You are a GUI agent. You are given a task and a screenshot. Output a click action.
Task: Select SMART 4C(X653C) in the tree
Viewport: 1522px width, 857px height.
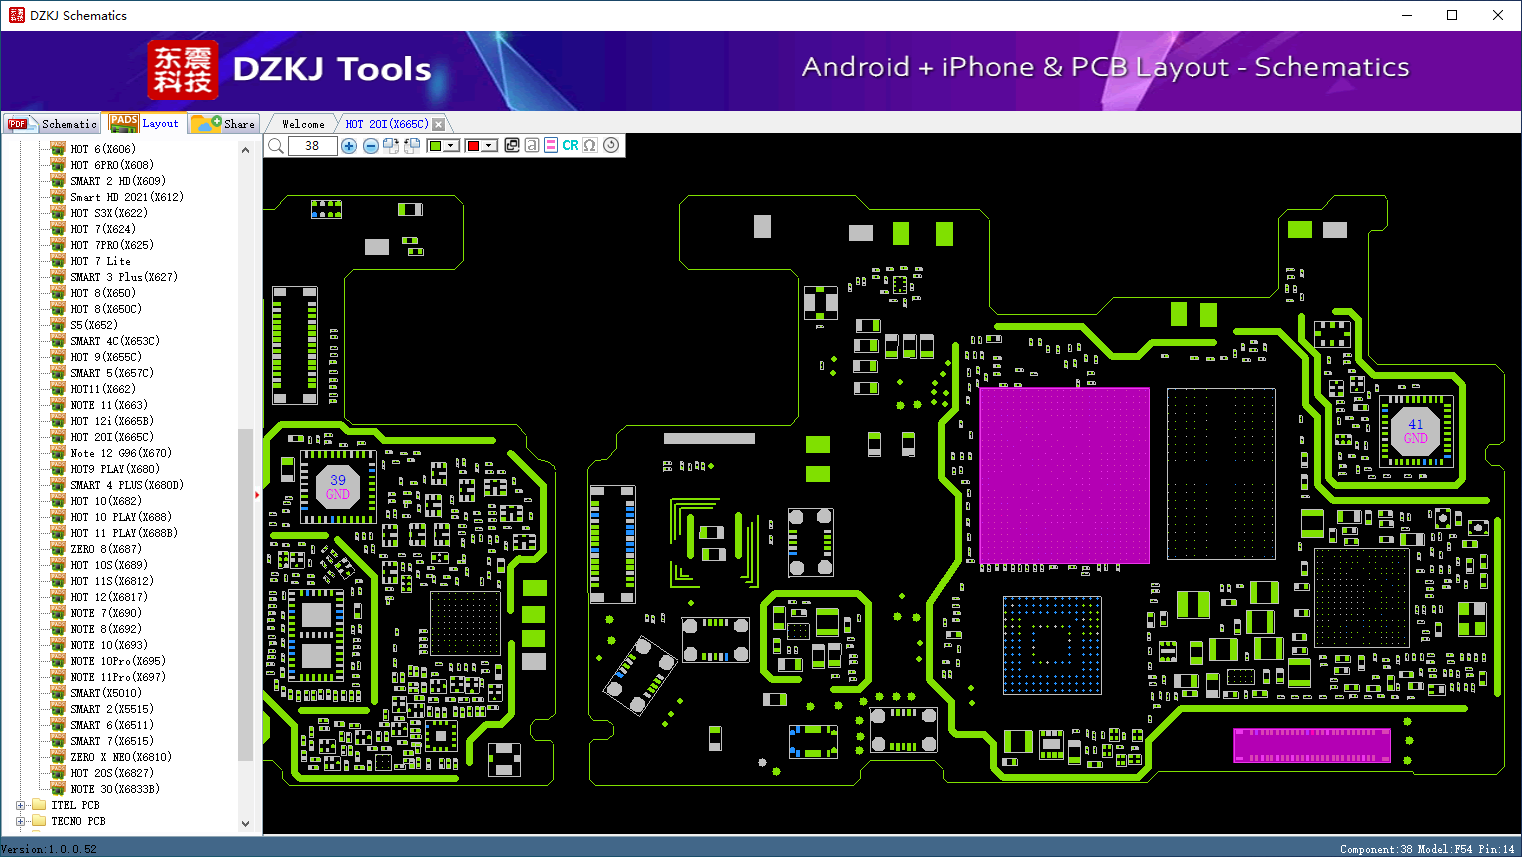(x=115, y=341)
